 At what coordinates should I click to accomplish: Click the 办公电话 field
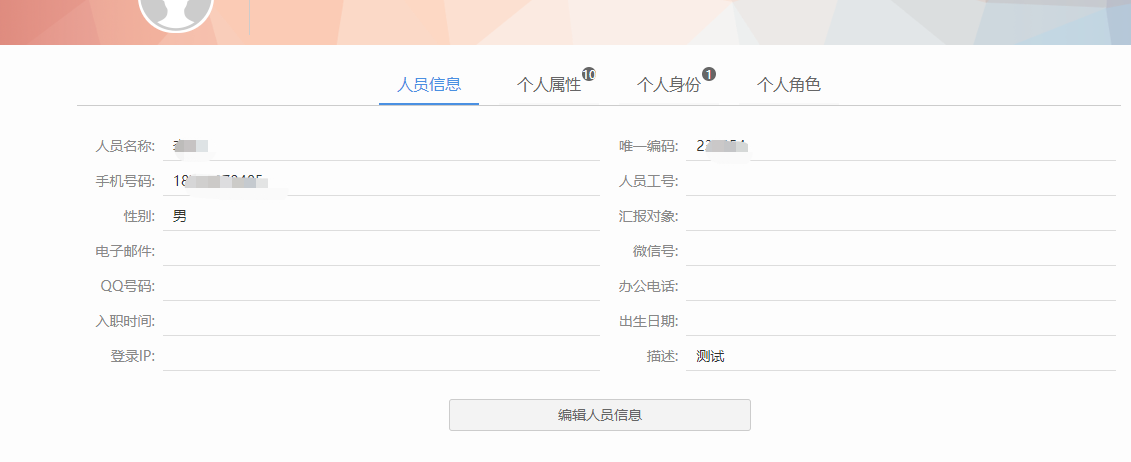tap(900, 286)
